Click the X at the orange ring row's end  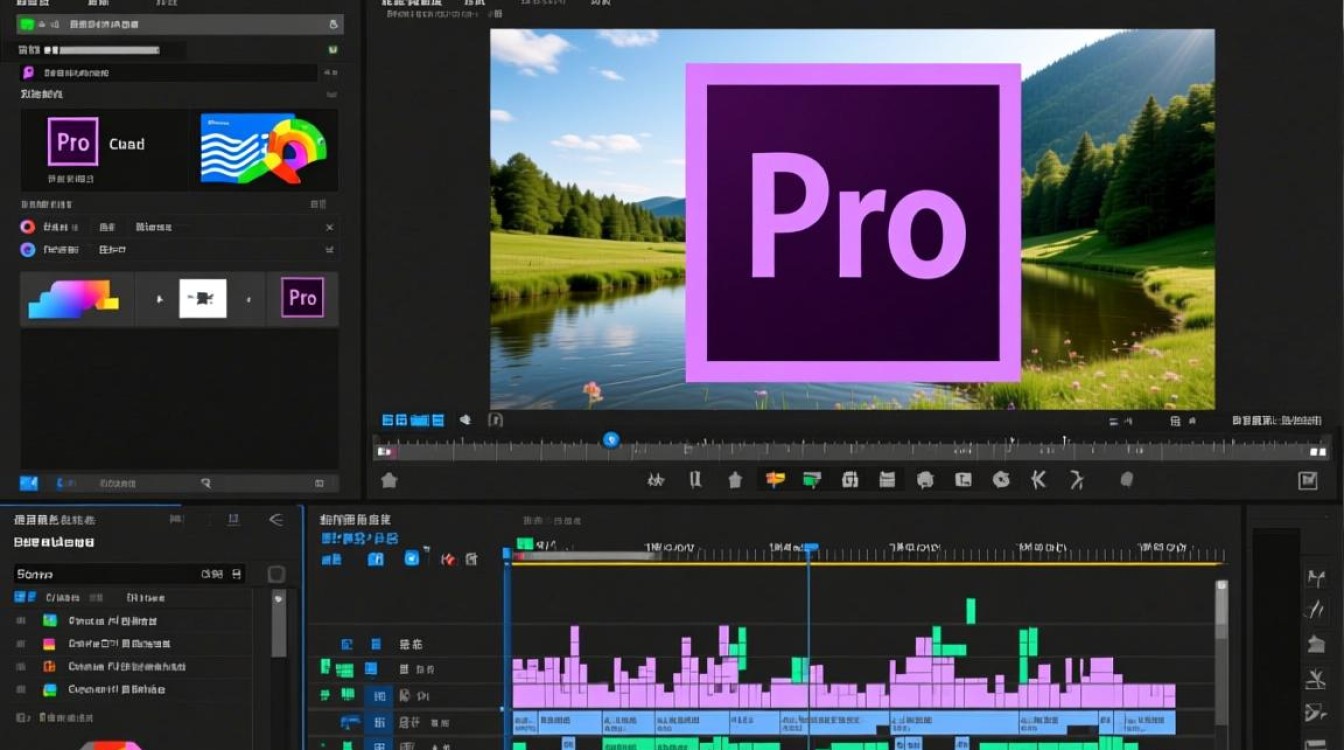(329, 227)
